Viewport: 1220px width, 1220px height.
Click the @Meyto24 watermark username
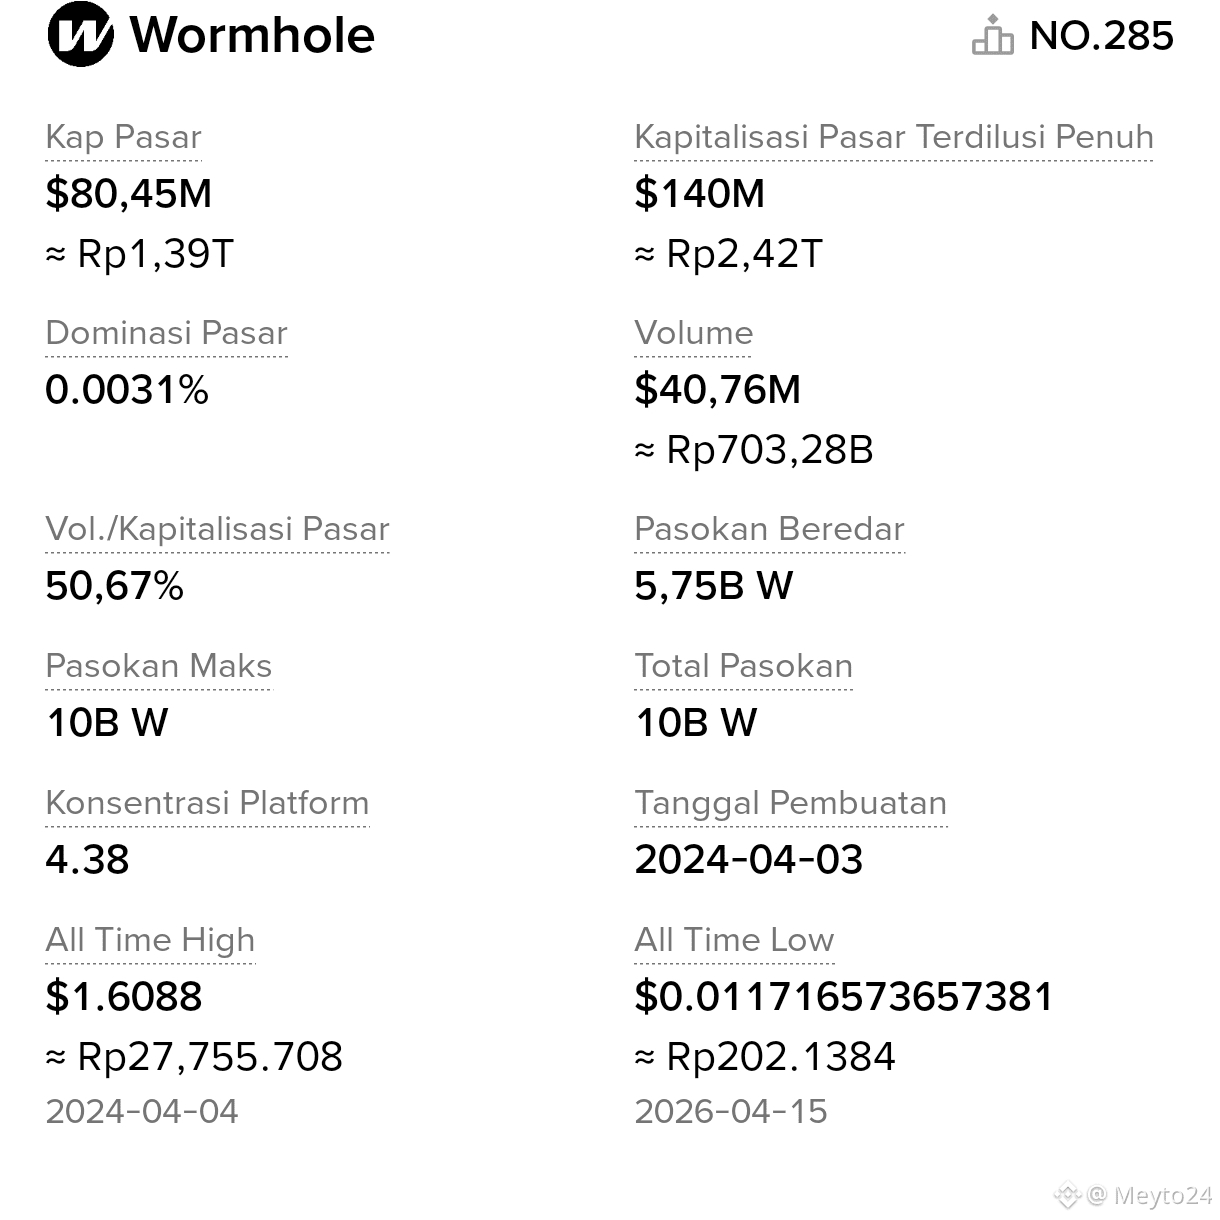pos(1150,1195)
